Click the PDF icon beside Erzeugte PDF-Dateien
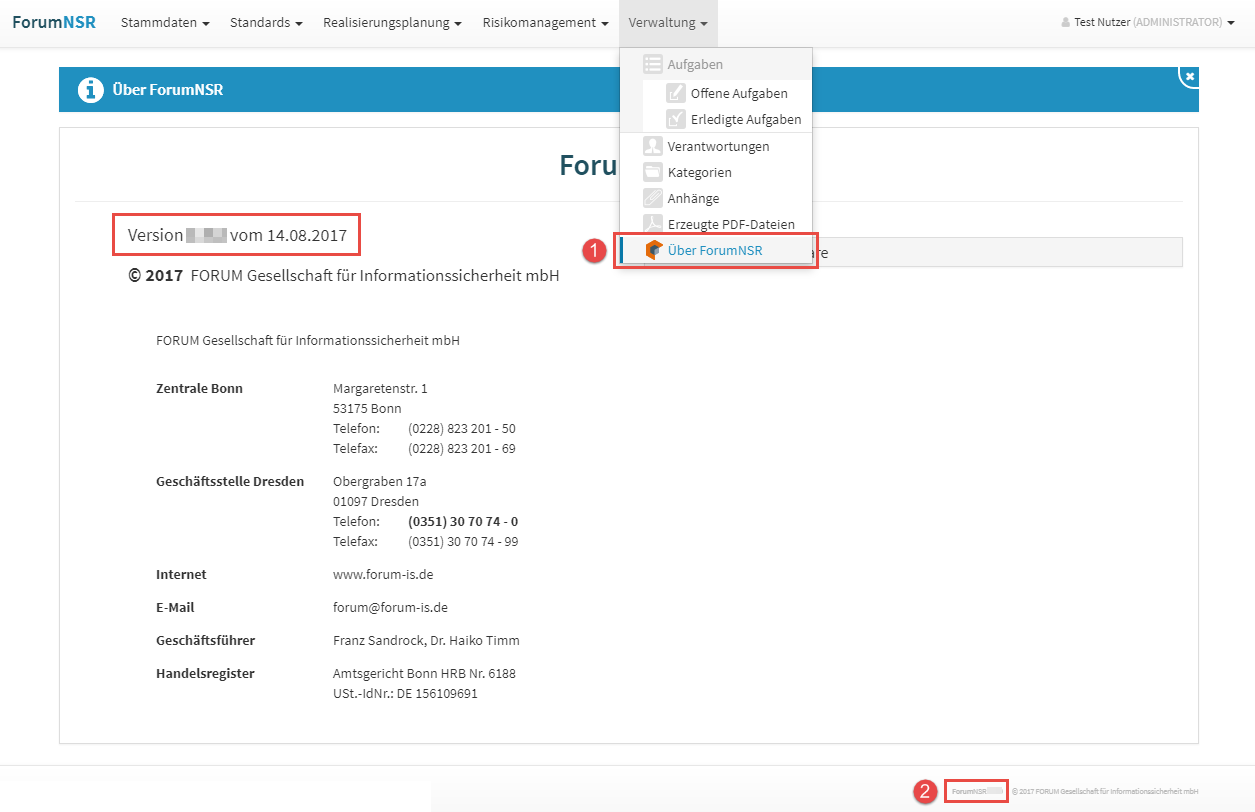The image size is (1255, 812). coord(653,224)
